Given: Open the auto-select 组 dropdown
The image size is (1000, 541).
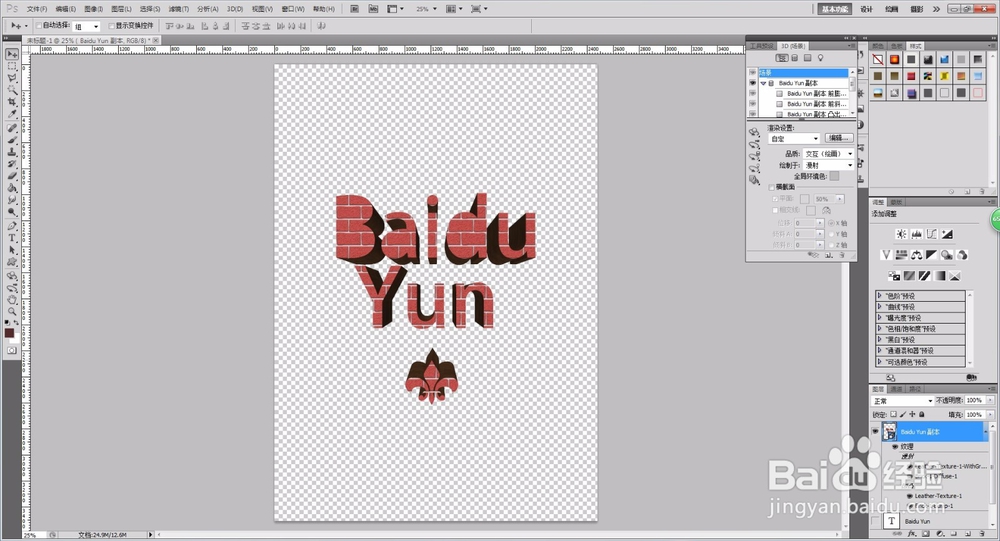Looking at the screenshot, I should coord(85,26).
